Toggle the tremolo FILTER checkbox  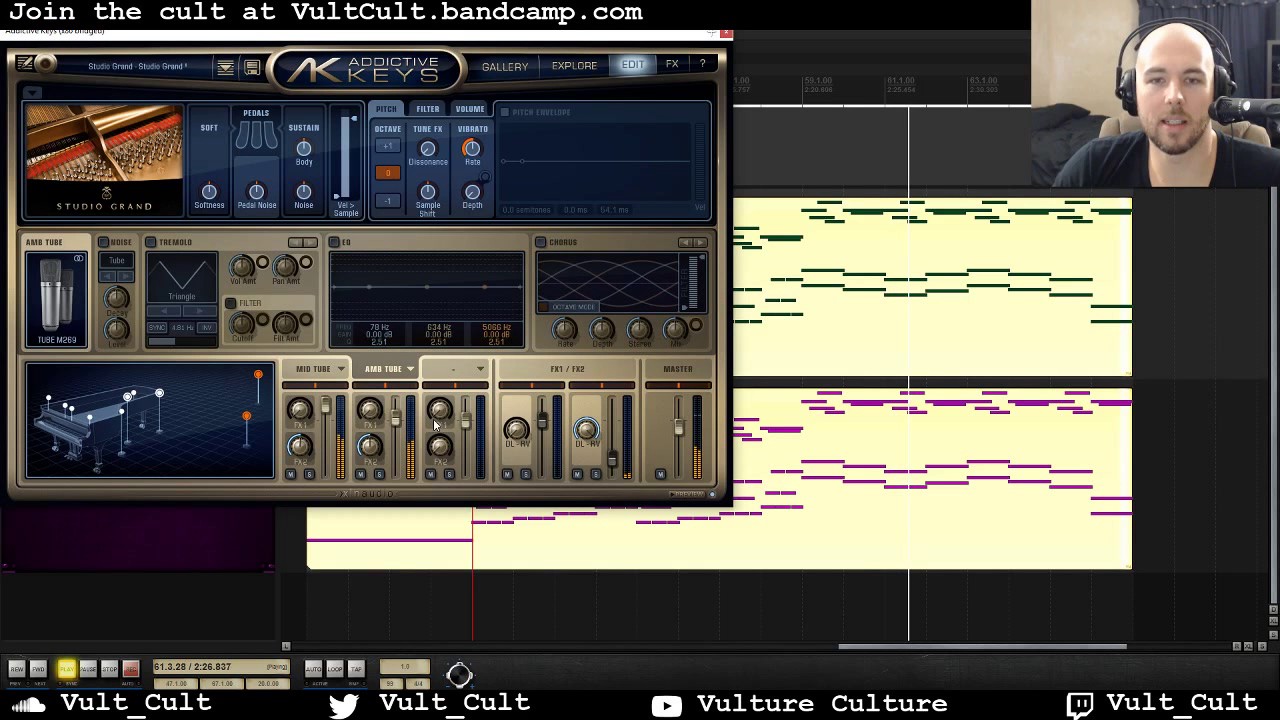(x=231, y=303)
